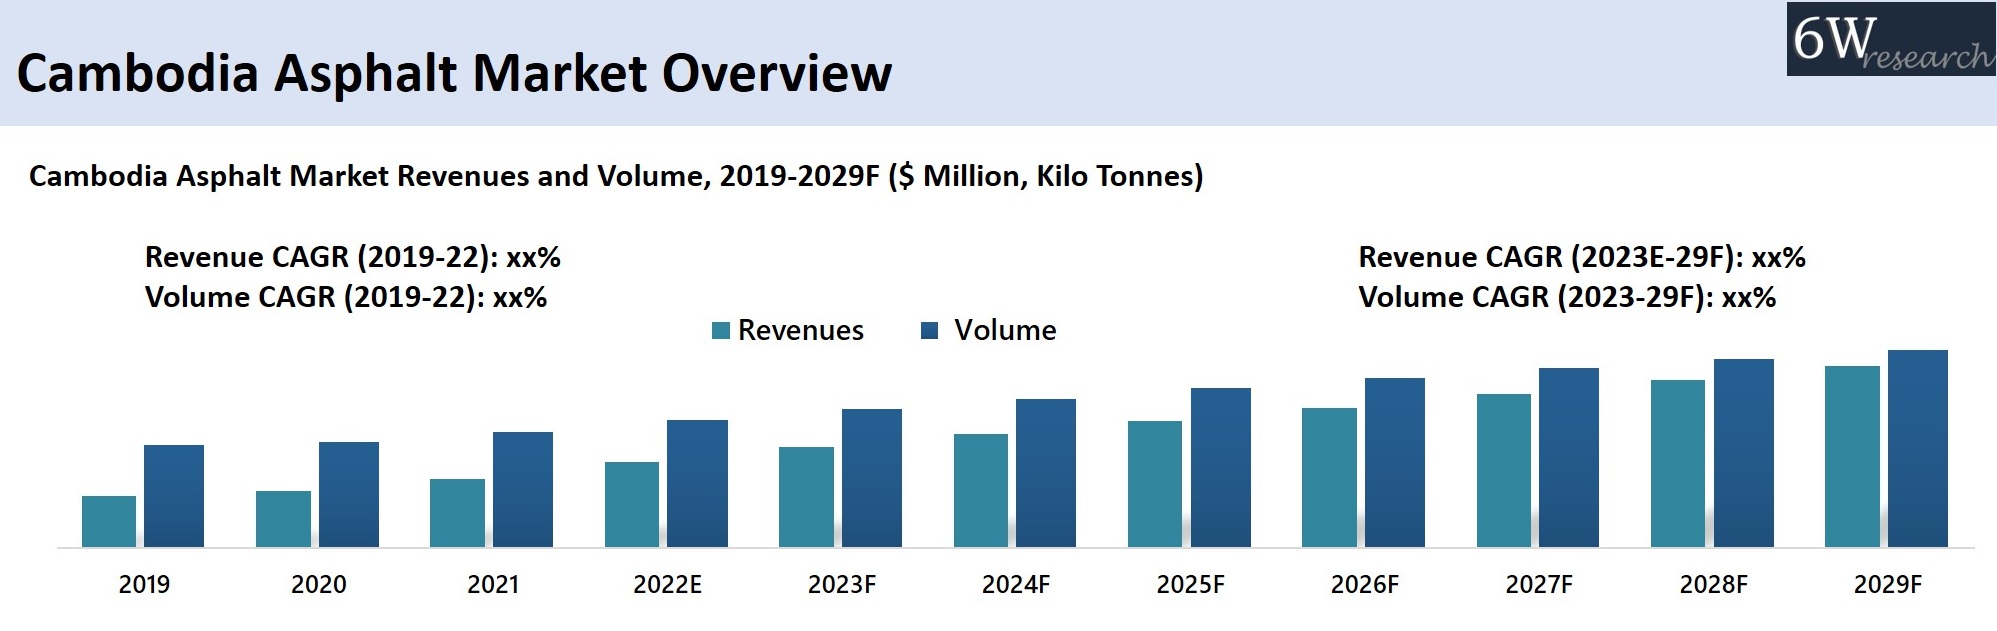Click the 2029F axis label
Viewport: 1997px width, 631px height.
point(1887,585)
